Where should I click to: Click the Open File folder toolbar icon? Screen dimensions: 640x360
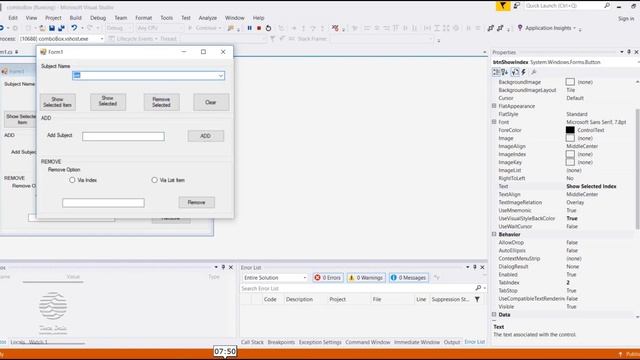[42, 28]
